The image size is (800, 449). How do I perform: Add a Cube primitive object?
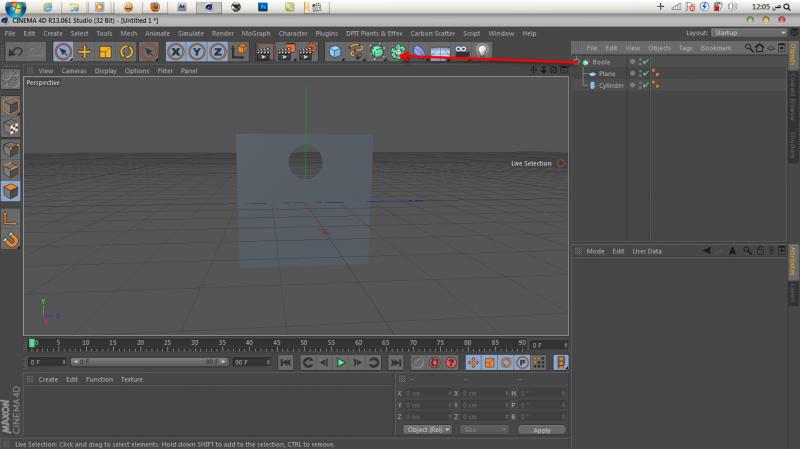coord(335,51)
